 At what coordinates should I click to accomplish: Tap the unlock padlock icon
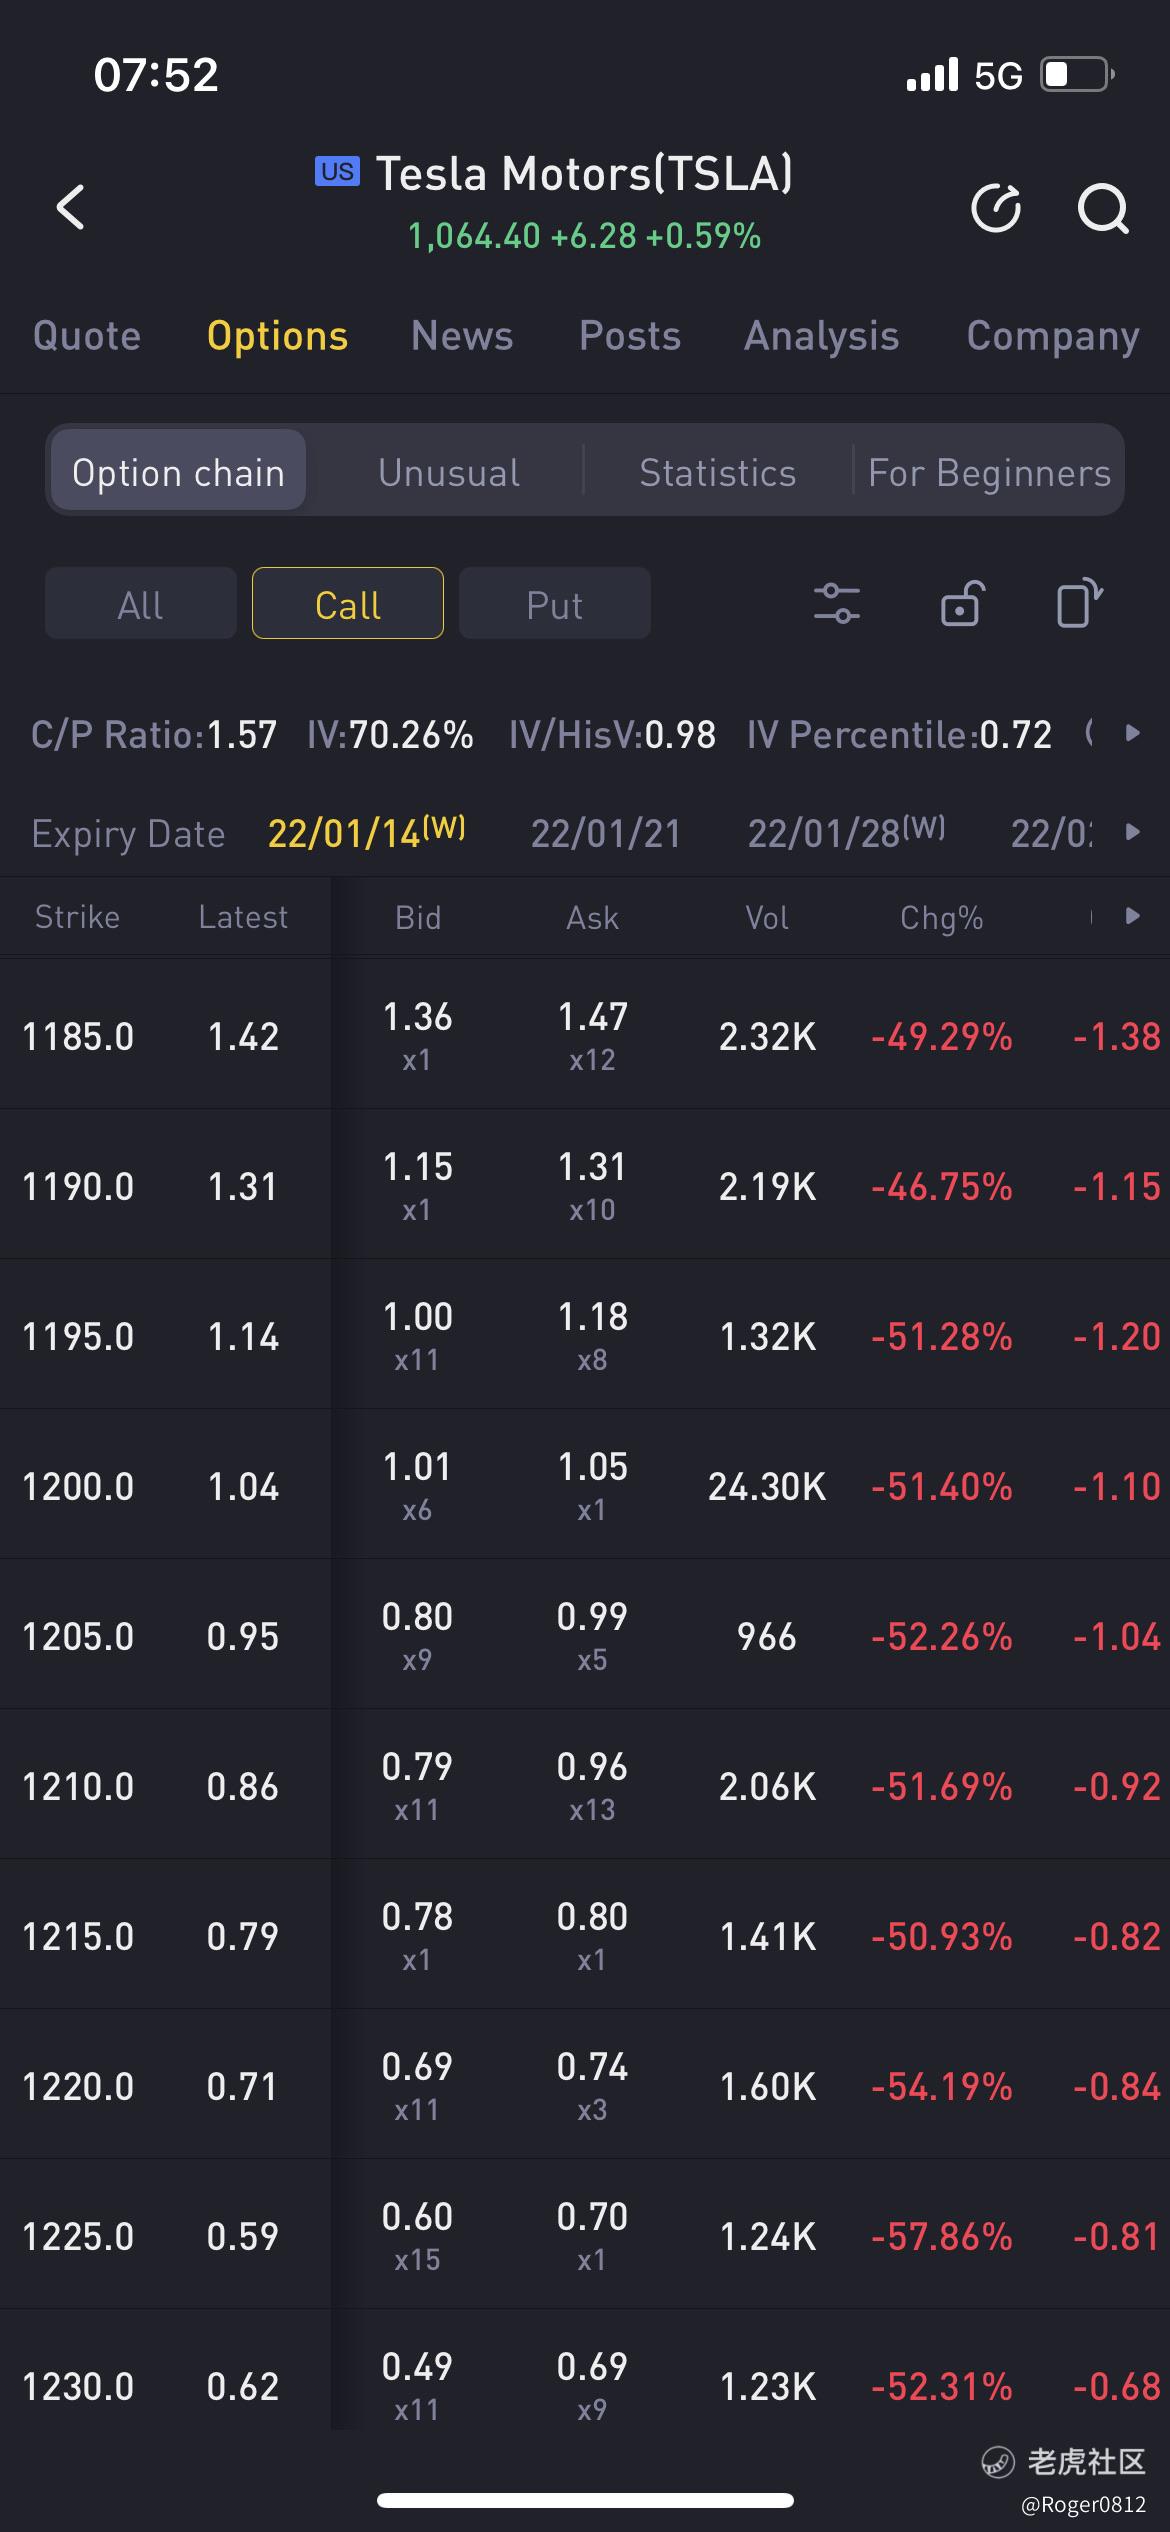point(962,604)
